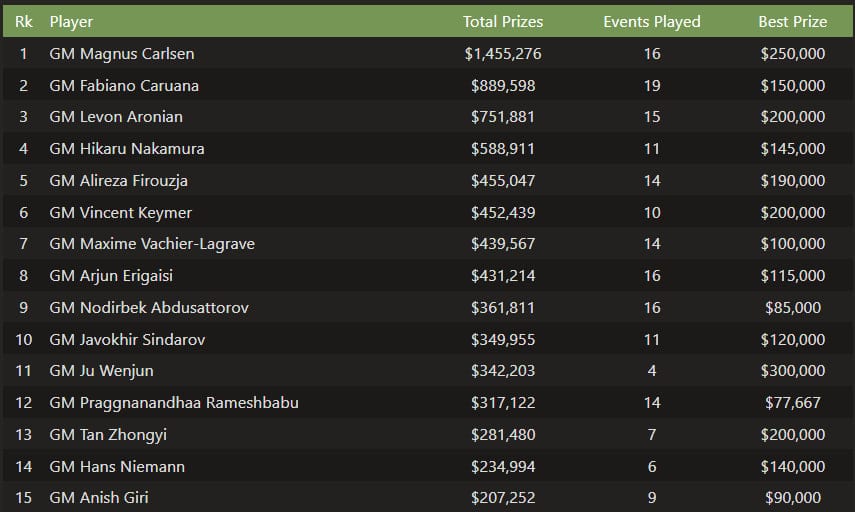855x512 pixels.
Task: Click the Rk rank column header
Action: pos(23,21)
